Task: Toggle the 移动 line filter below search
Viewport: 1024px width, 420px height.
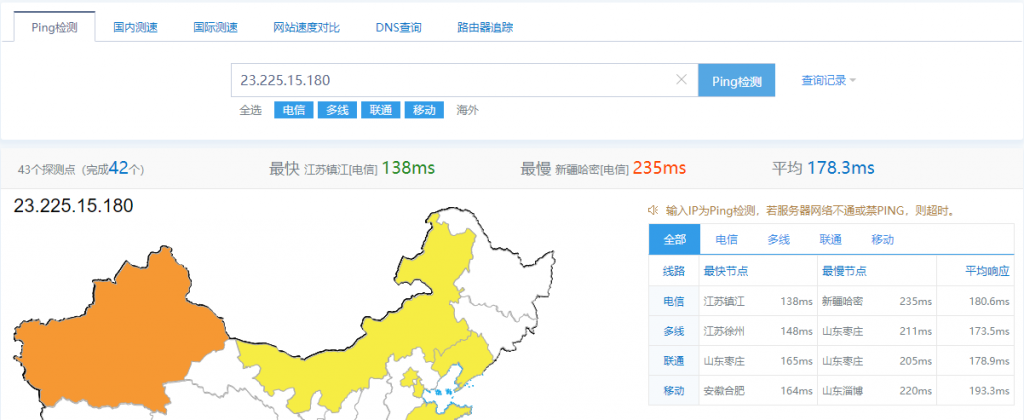Action: tap(424, 110)
